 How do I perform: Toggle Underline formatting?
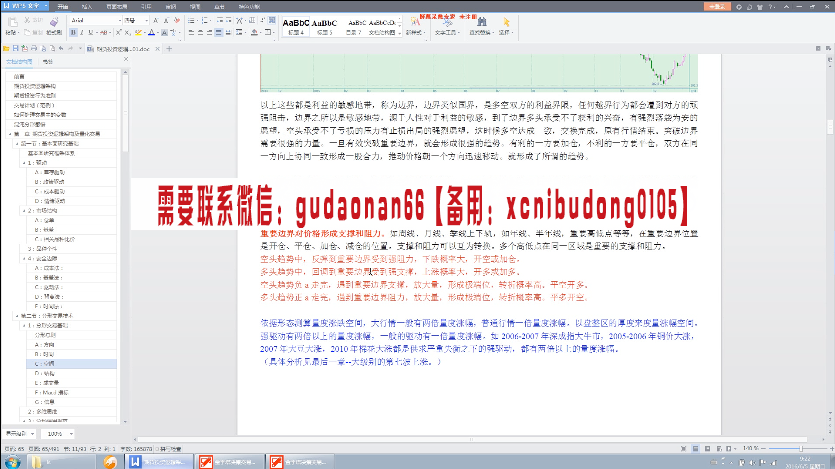pyautogui.click(x=91, y=32)
